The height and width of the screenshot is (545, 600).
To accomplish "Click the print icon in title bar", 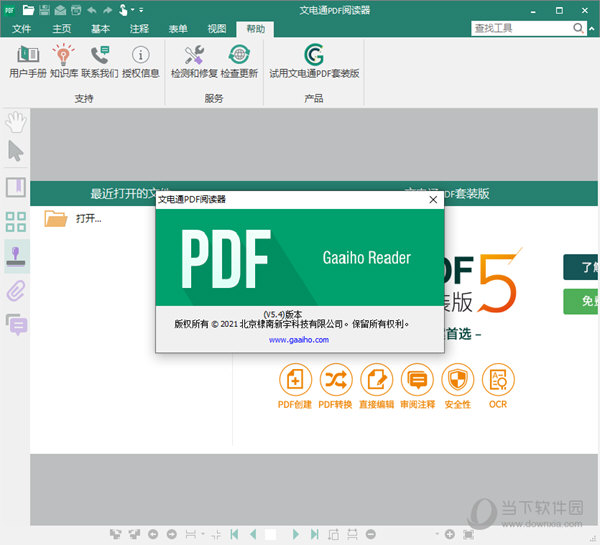I will (x=76, y=10).
